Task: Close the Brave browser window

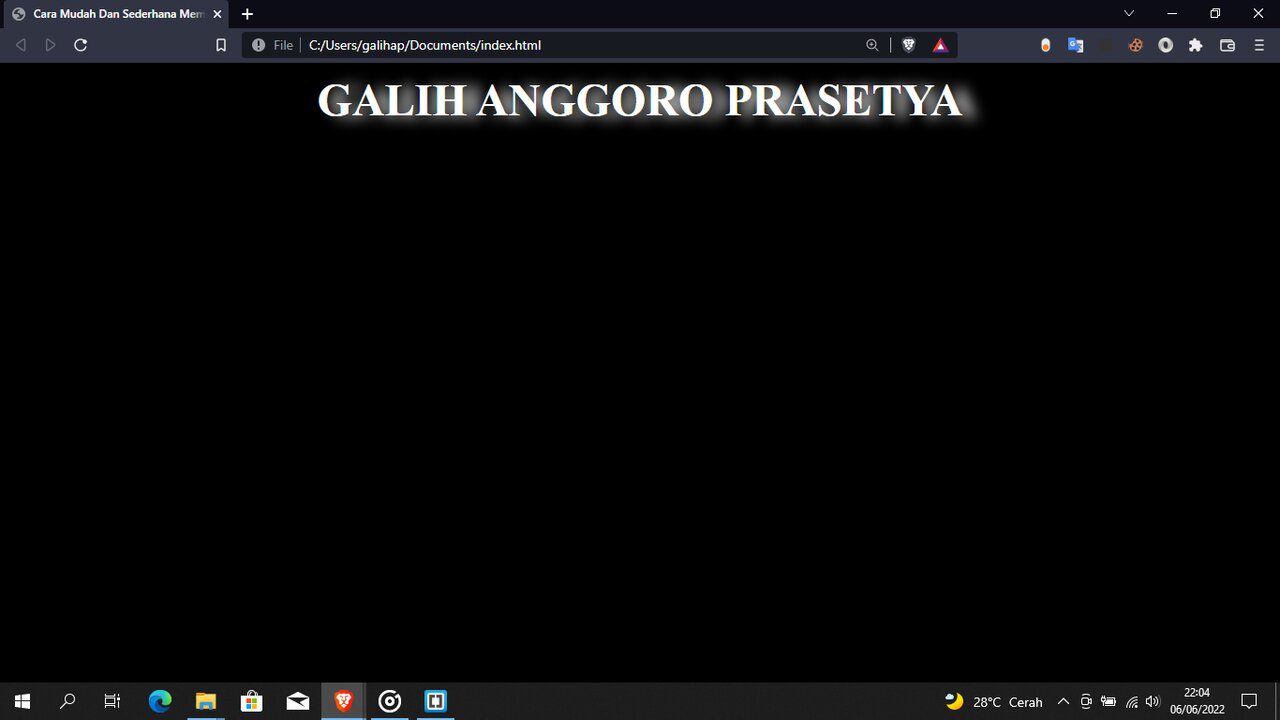Action: click(x=1258, y=13)
